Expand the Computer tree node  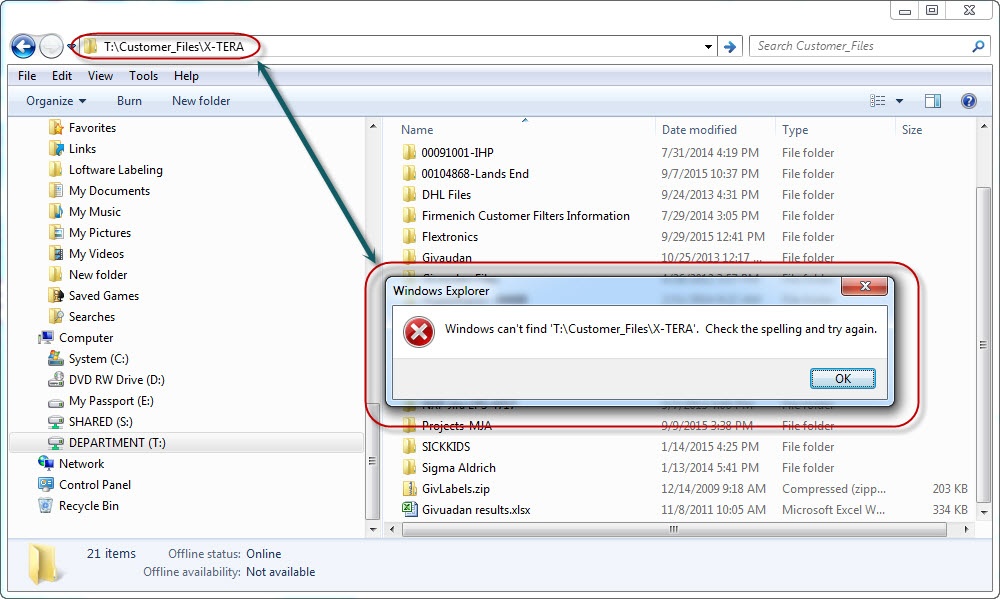pyautogui.click(x=33, y=337)
